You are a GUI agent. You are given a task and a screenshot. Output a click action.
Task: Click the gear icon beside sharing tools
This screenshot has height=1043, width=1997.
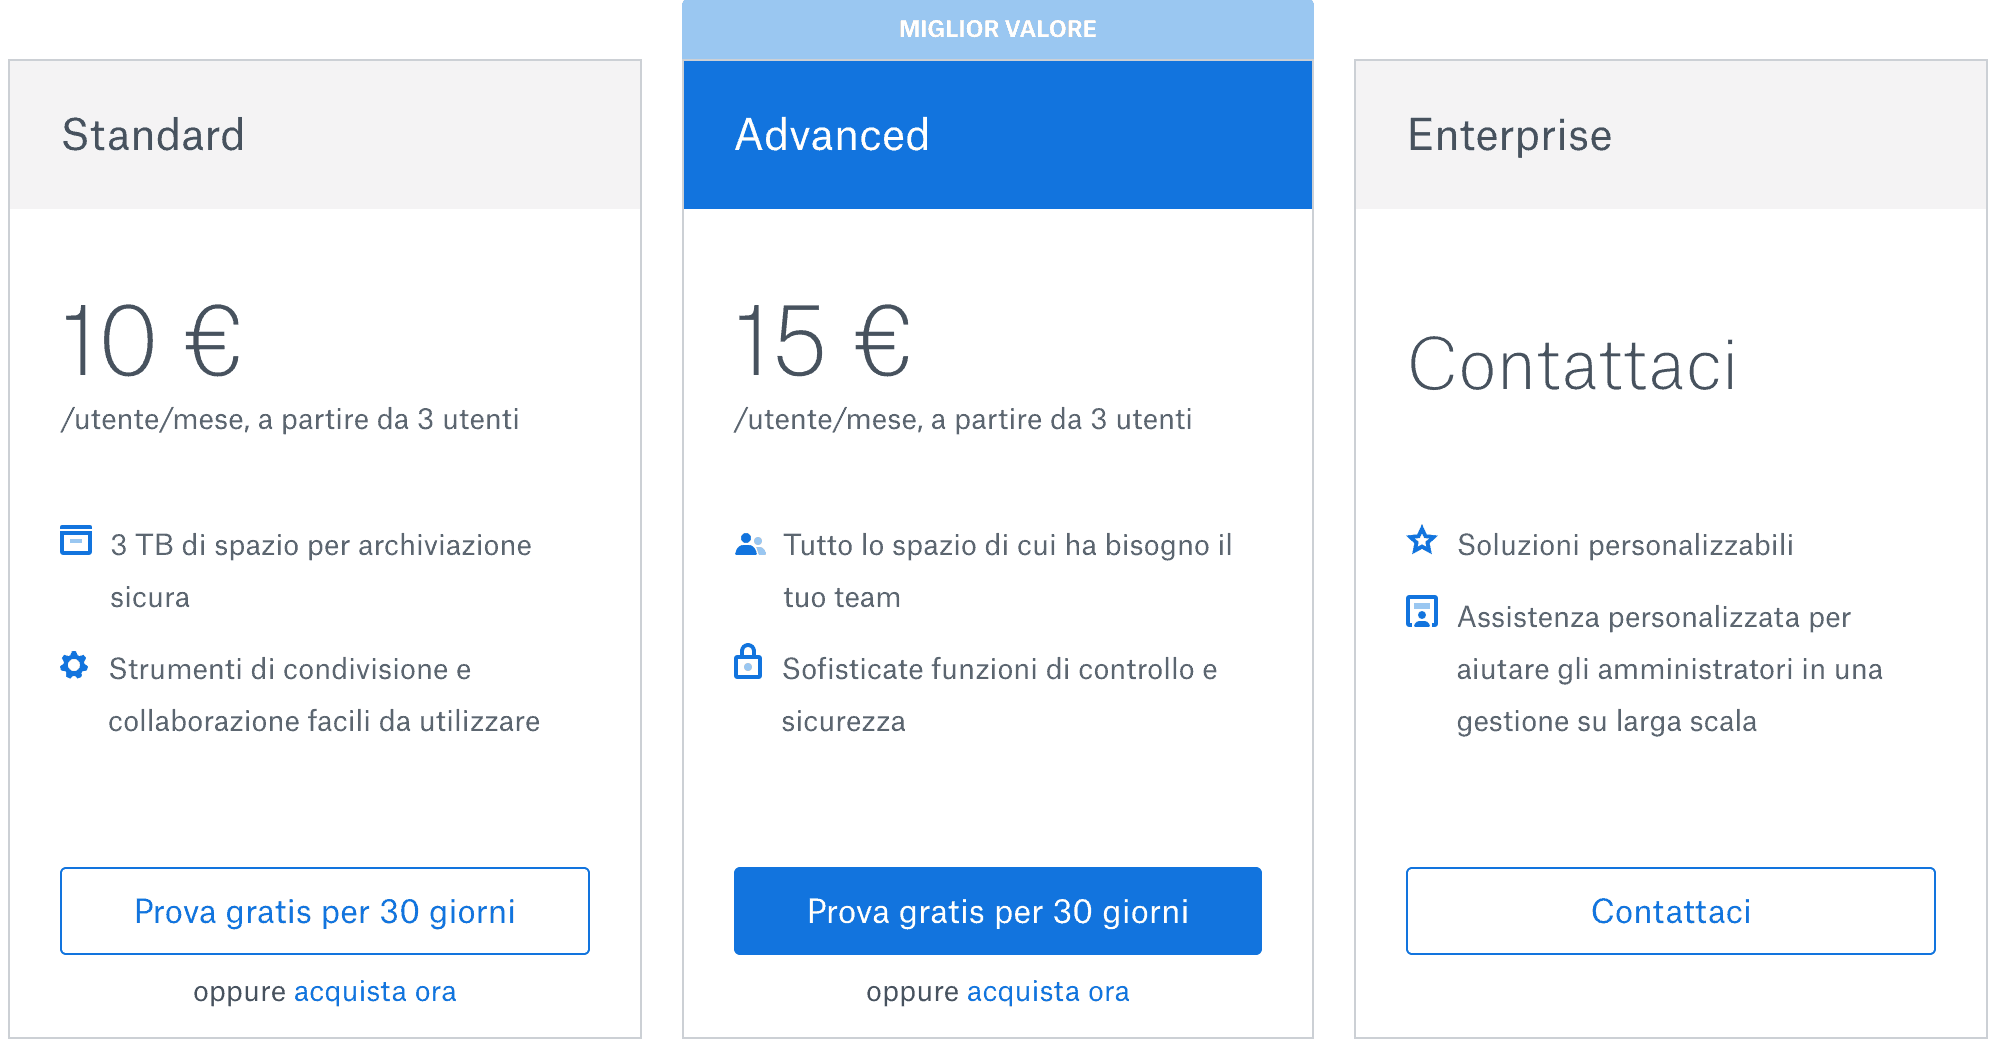(x=74, y=666)
